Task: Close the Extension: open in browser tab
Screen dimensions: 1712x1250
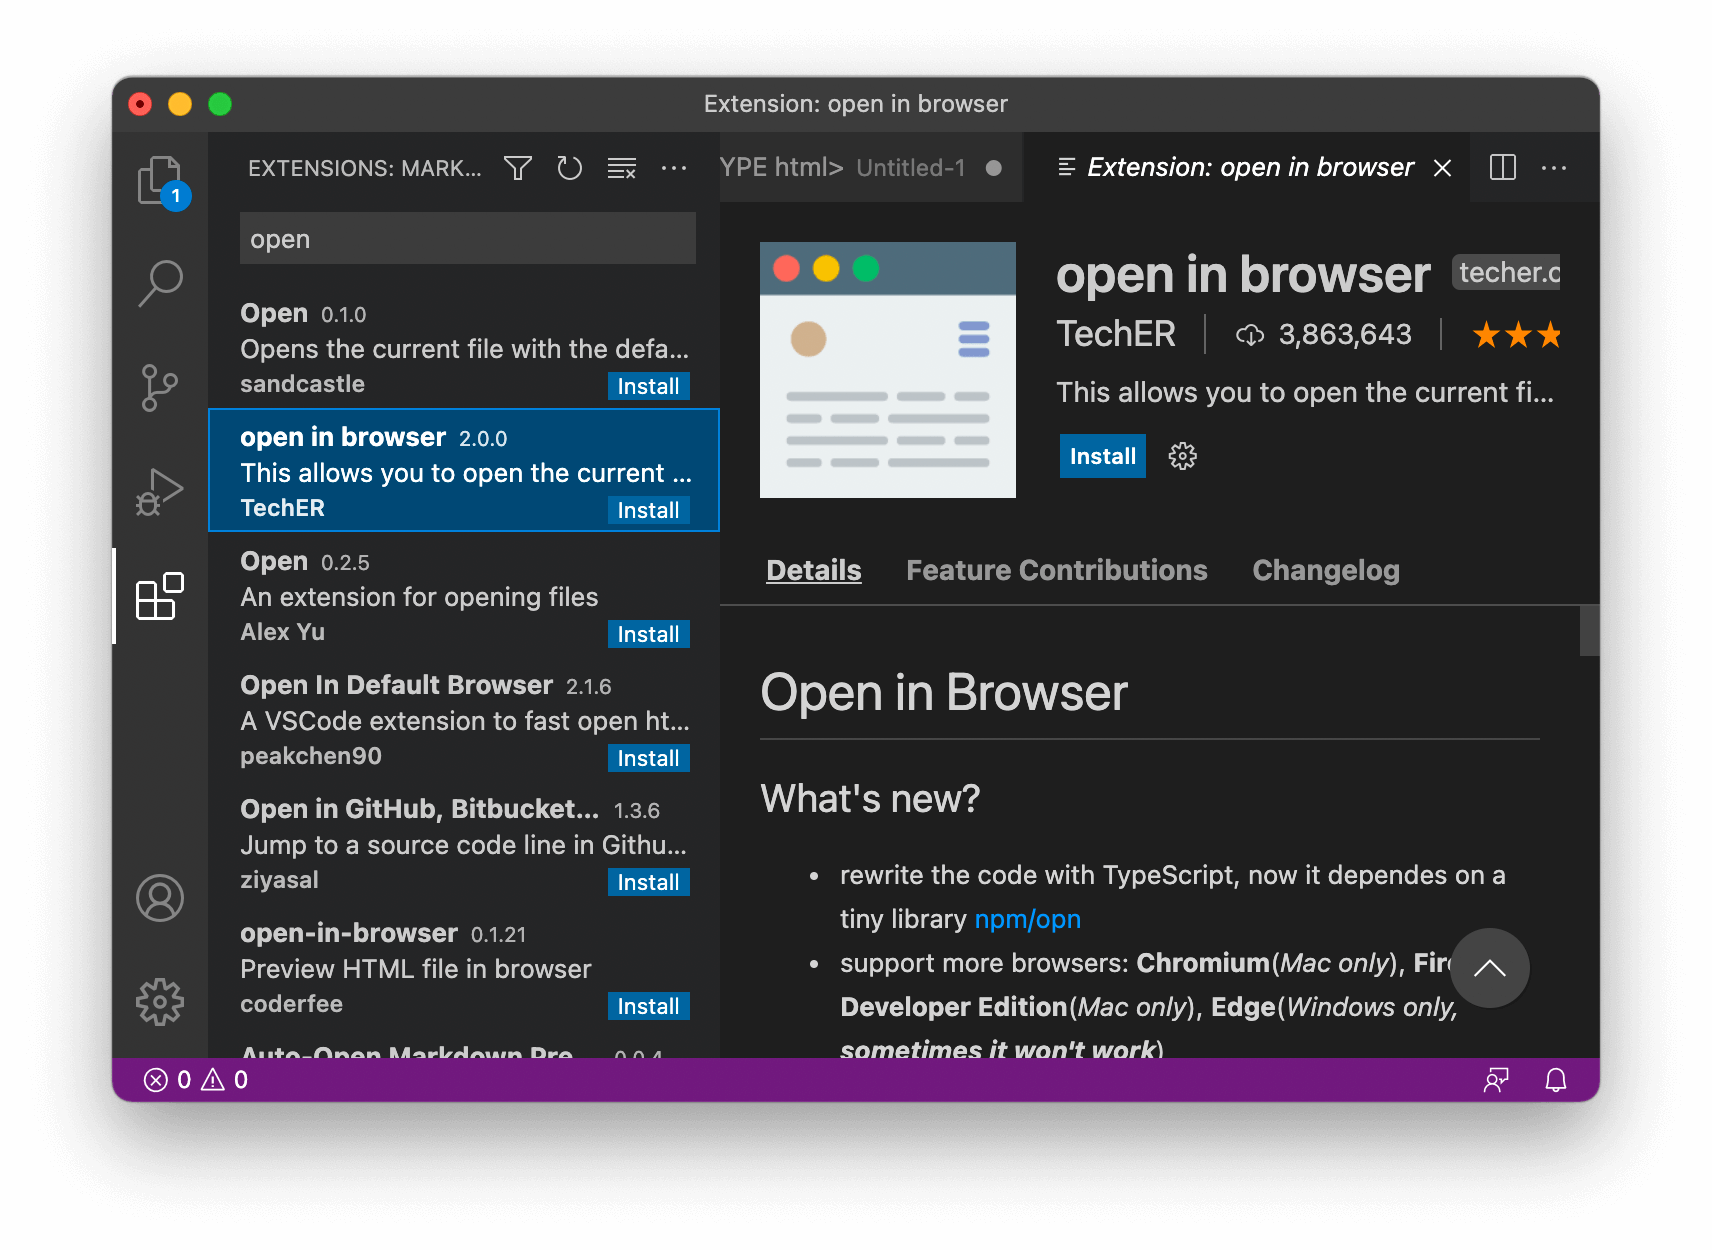Action: 1442,168
